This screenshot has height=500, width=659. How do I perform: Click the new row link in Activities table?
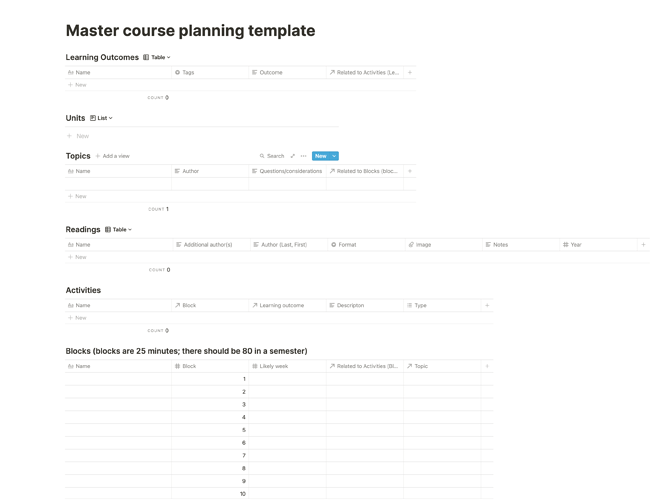[x=78, y=318]
